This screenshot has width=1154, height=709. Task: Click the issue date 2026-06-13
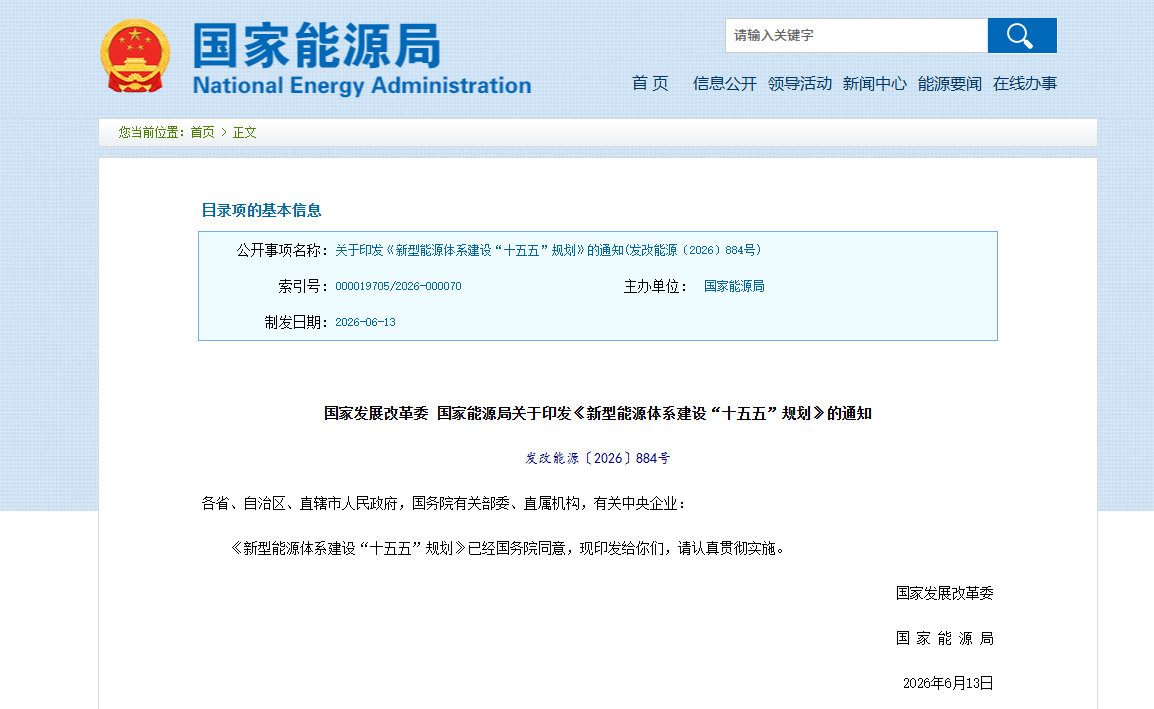pos(365,322)
